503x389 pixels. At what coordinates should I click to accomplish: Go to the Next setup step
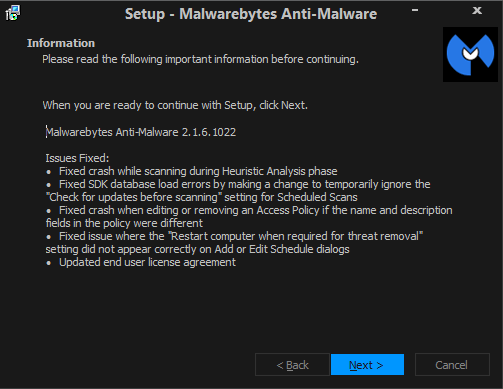point(367,365)
